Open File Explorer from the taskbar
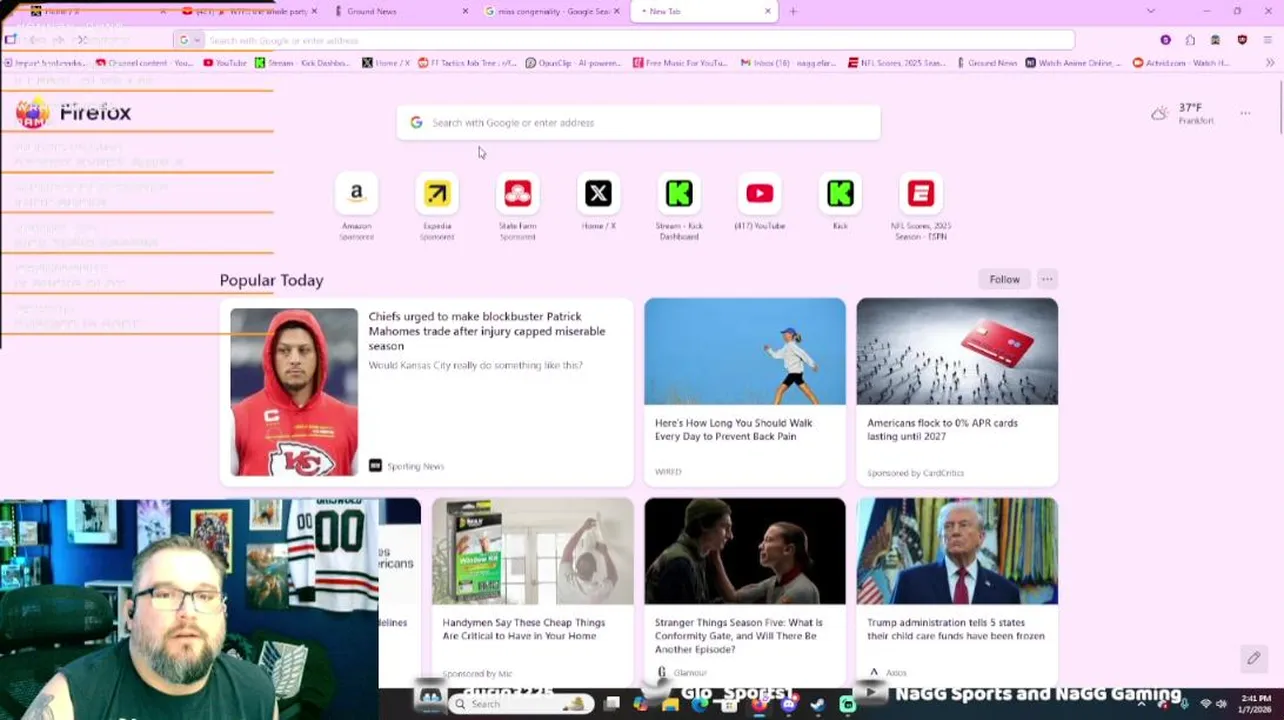This screenshot has width=1284, height=720. coord(670,704)
